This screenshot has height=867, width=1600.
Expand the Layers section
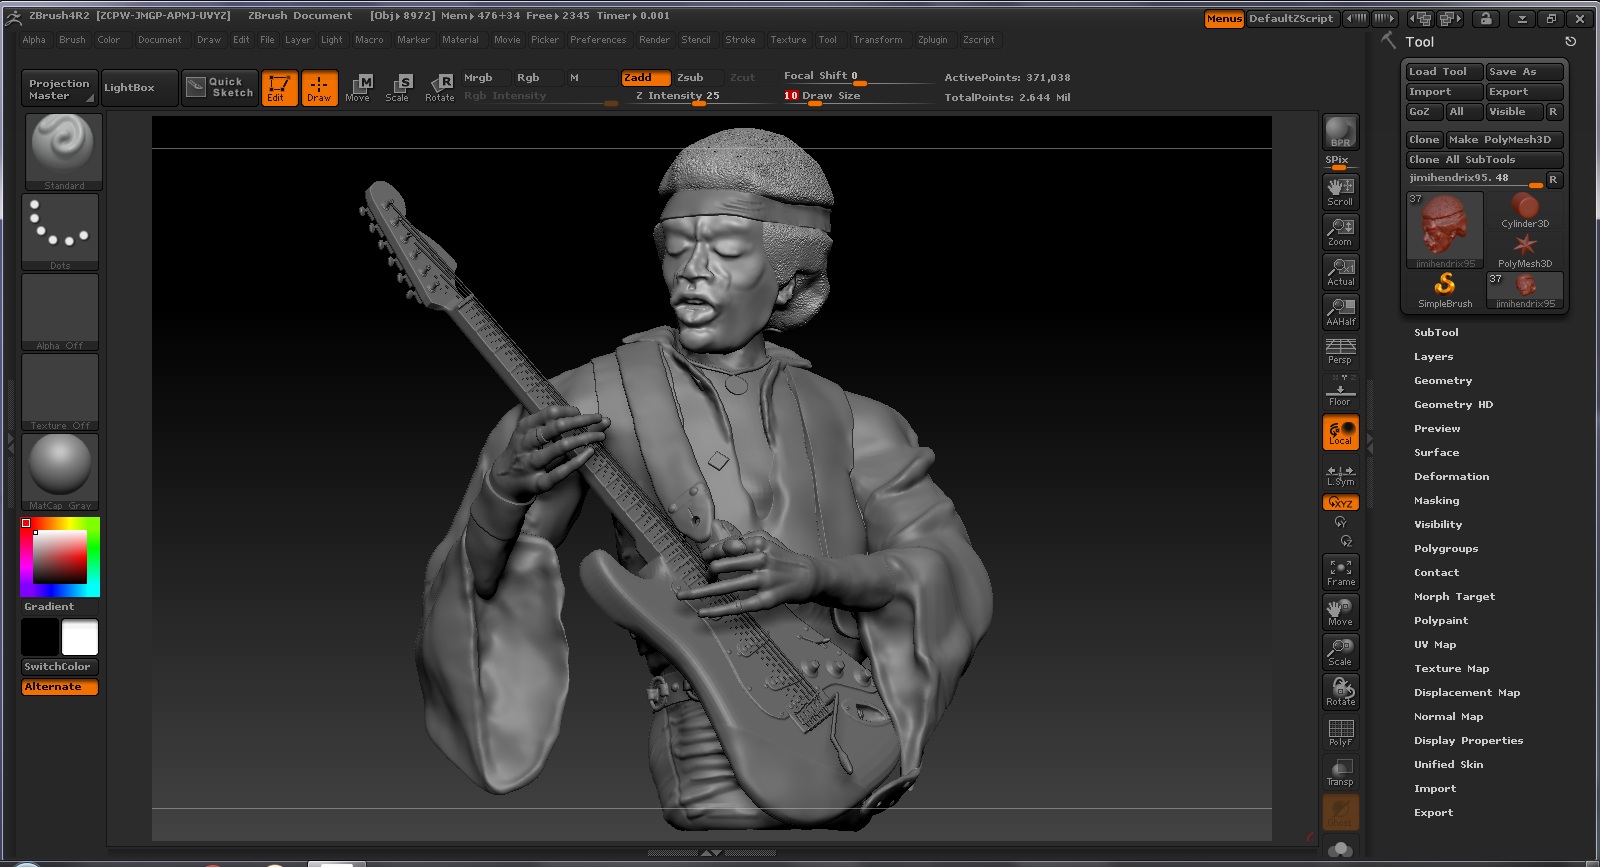[x=1433, y=356]
